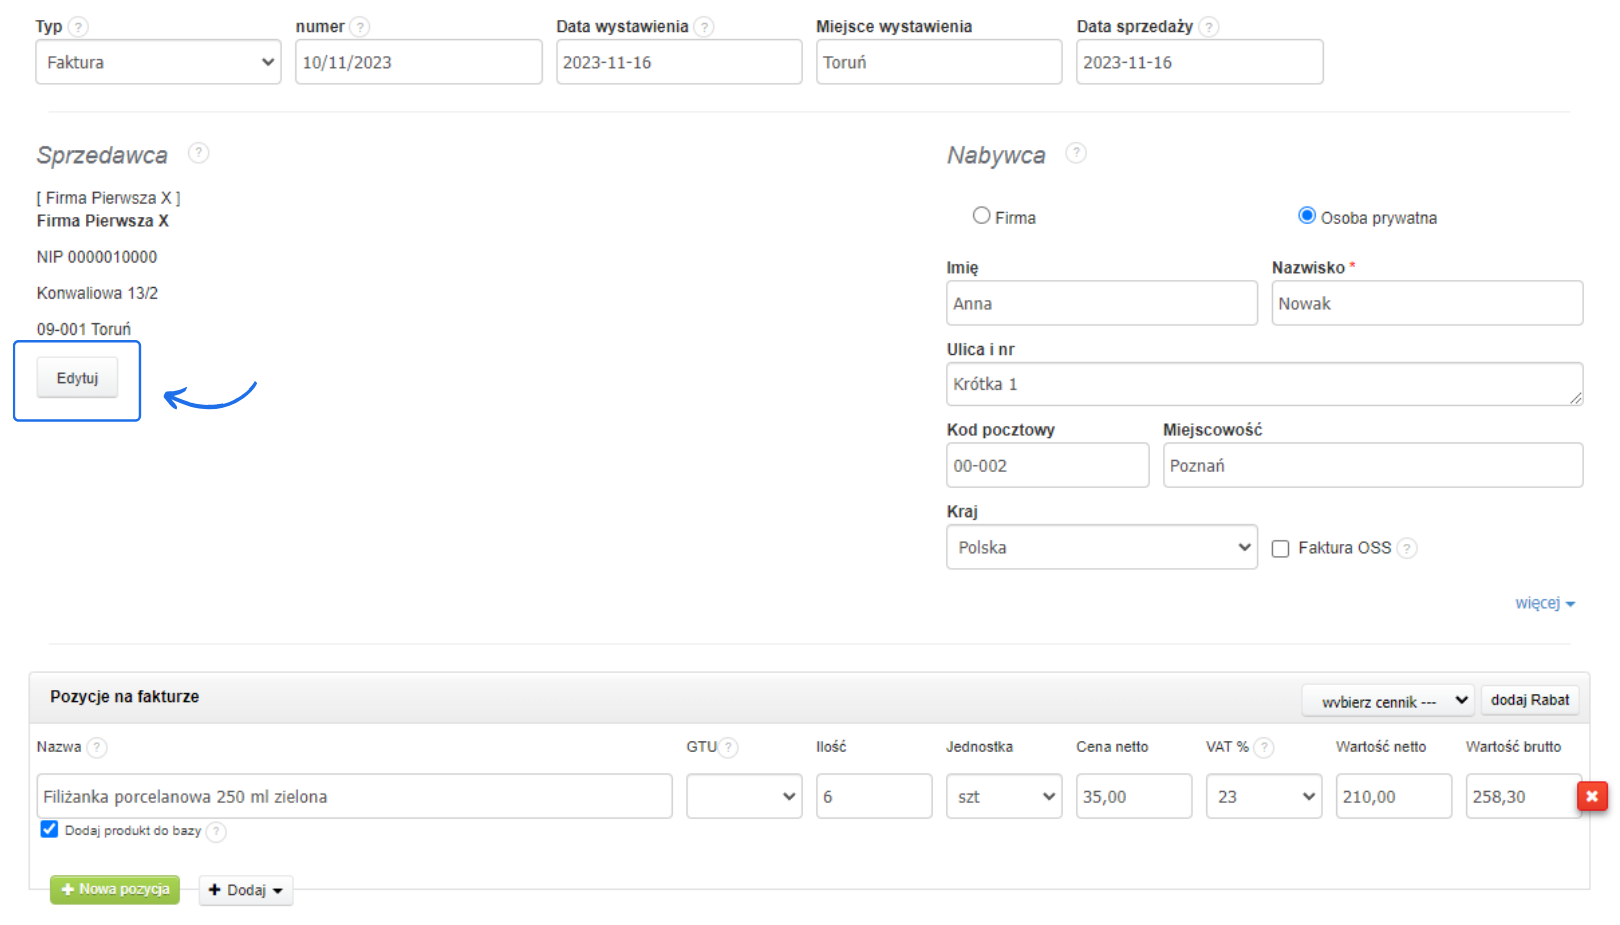Expand the VAT % rate dropdown
The height and width of the screenshot is (925, 1620).
point(1264,796)
